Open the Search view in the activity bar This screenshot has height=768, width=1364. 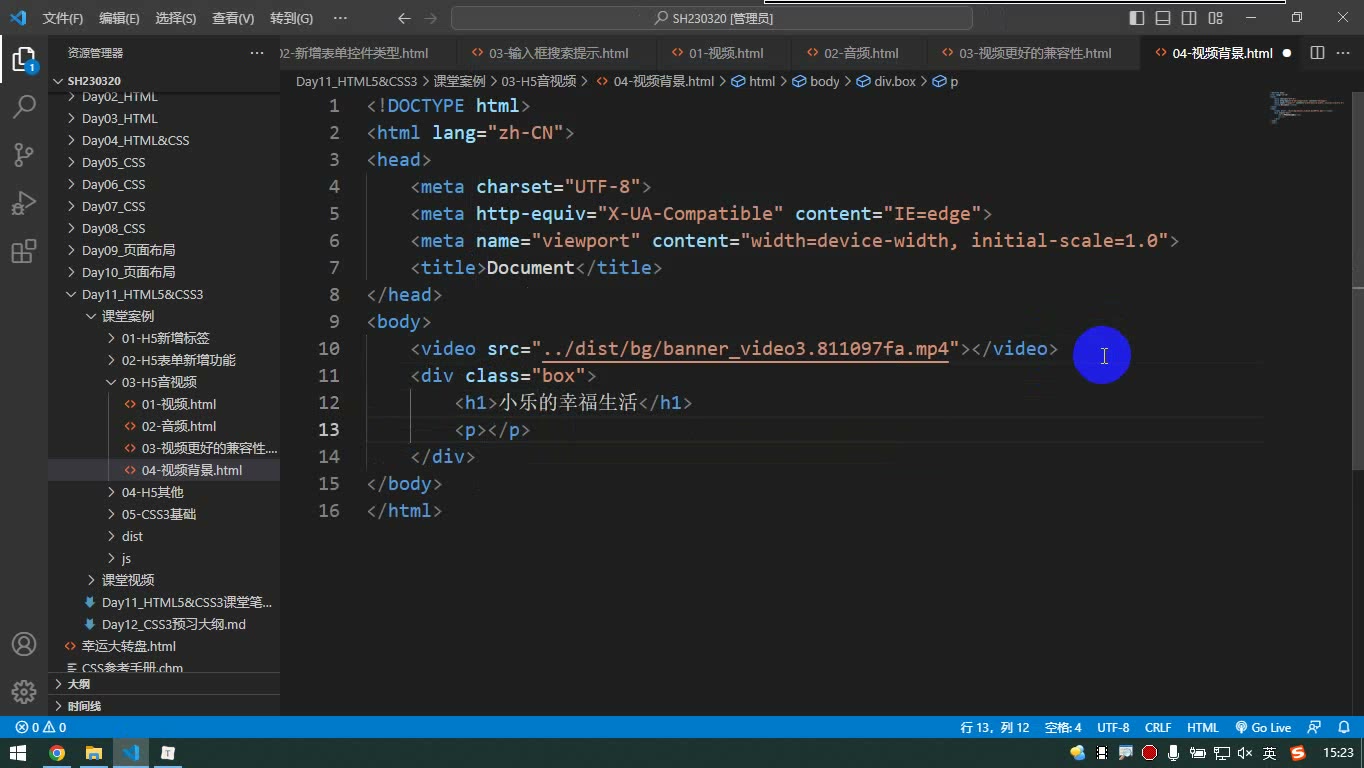tap(24, 106)
